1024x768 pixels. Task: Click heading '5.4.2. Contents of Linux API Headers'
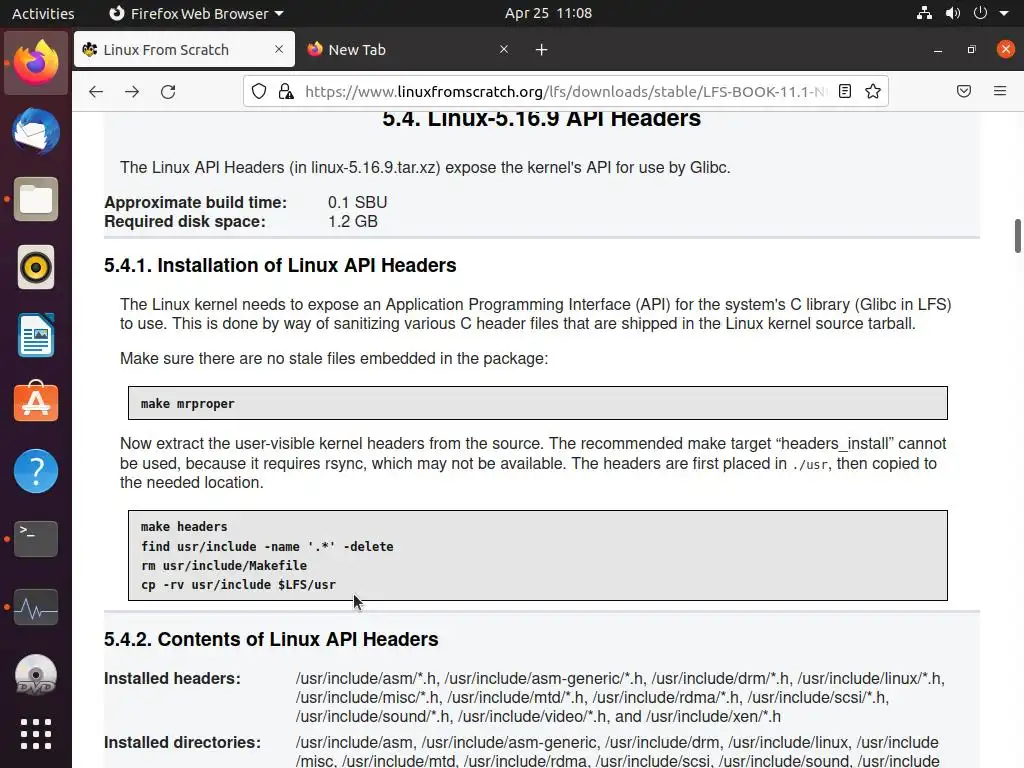[271, 639]
